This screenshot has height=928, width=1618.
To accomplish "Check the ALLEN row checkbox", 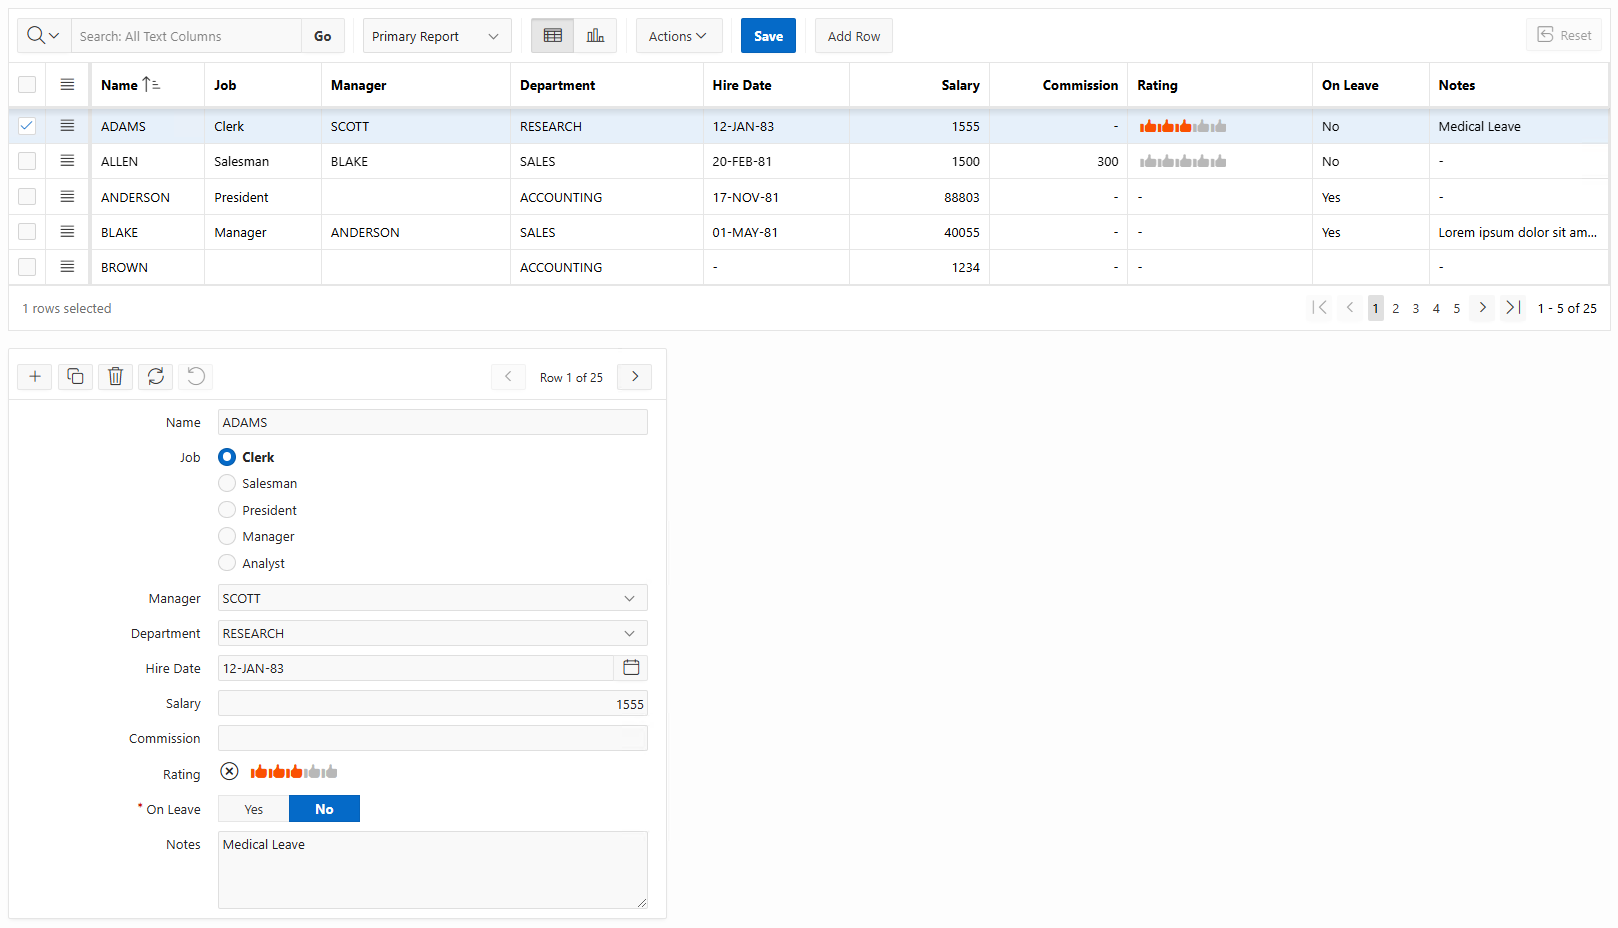I will [27, 161].
